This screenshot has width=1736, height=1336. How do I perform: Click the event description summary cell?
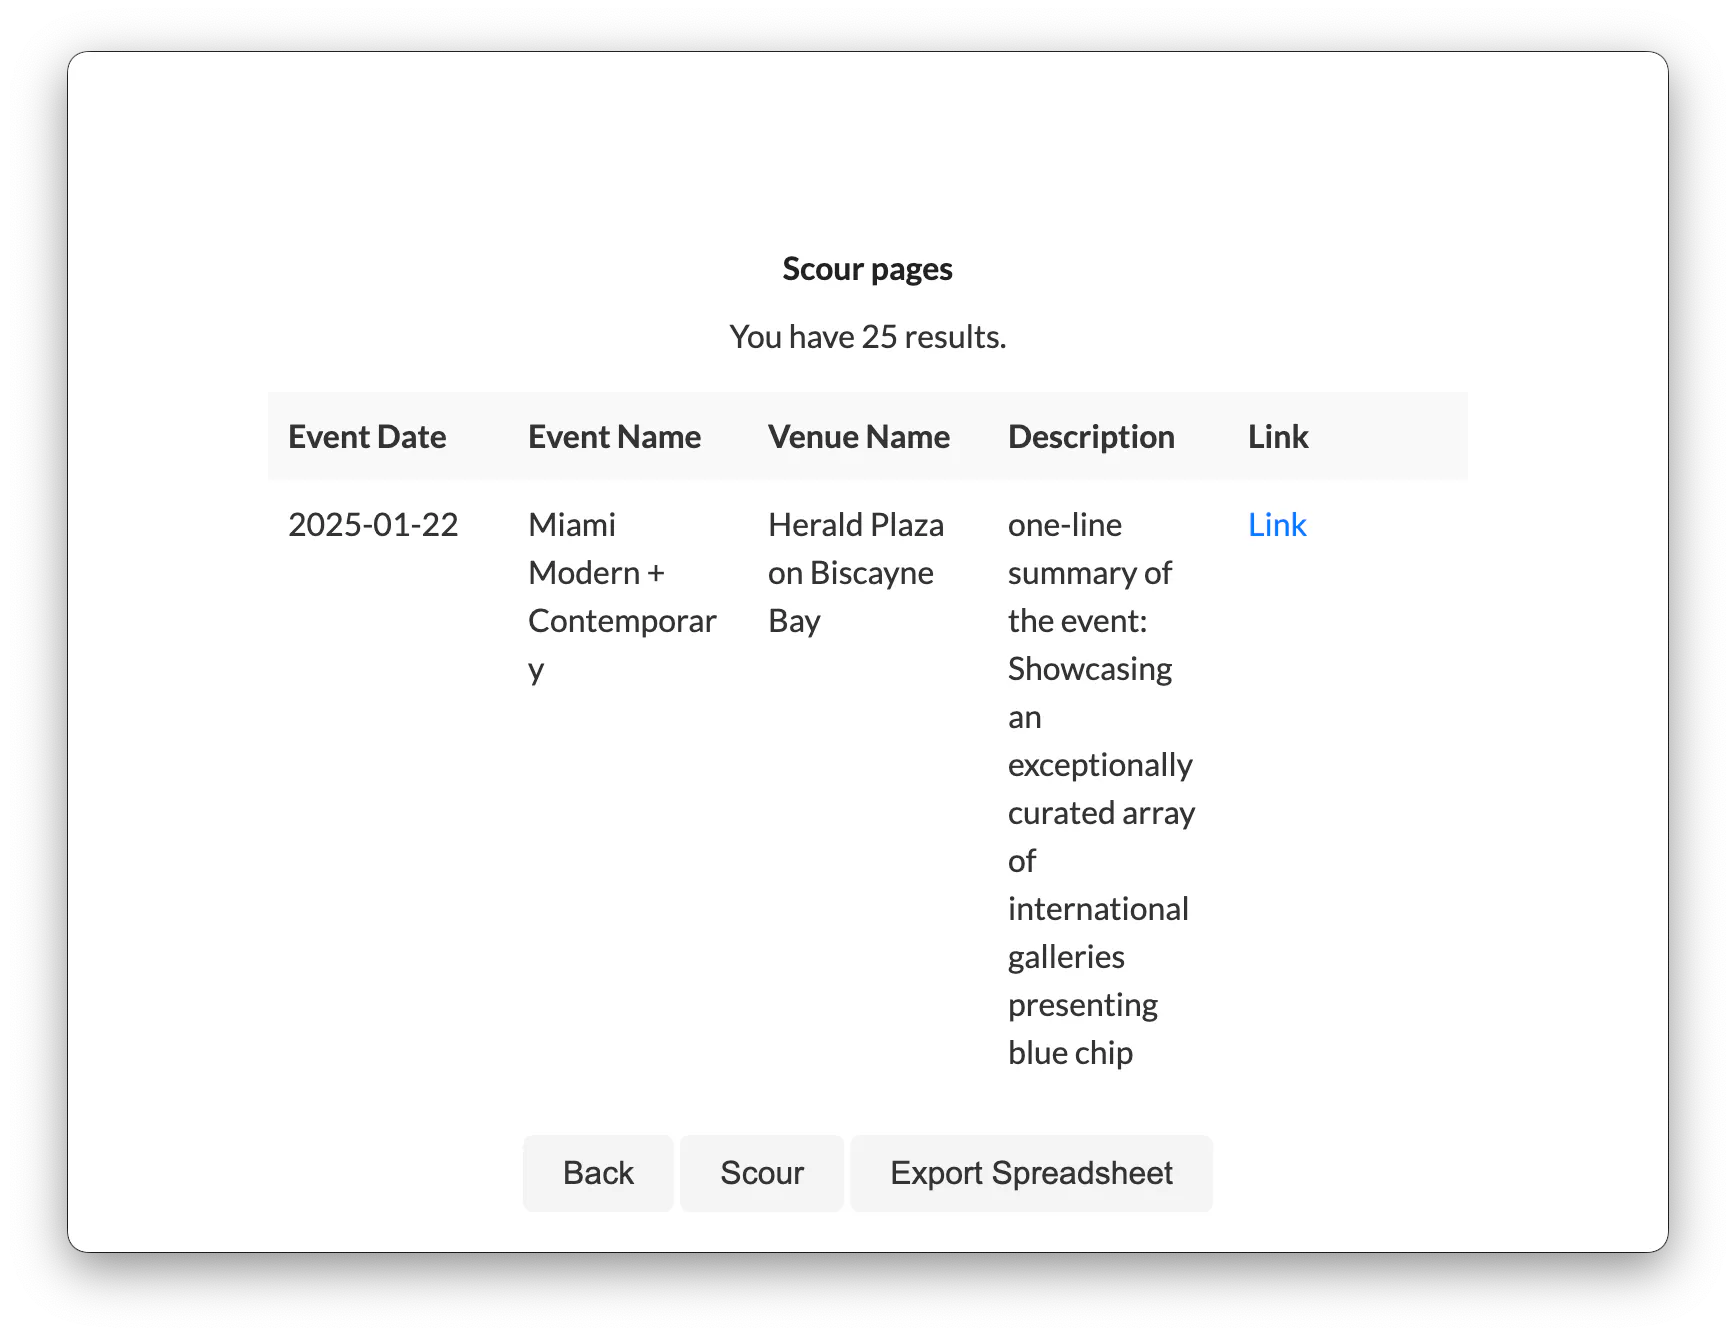click(x=1101, y=789)
